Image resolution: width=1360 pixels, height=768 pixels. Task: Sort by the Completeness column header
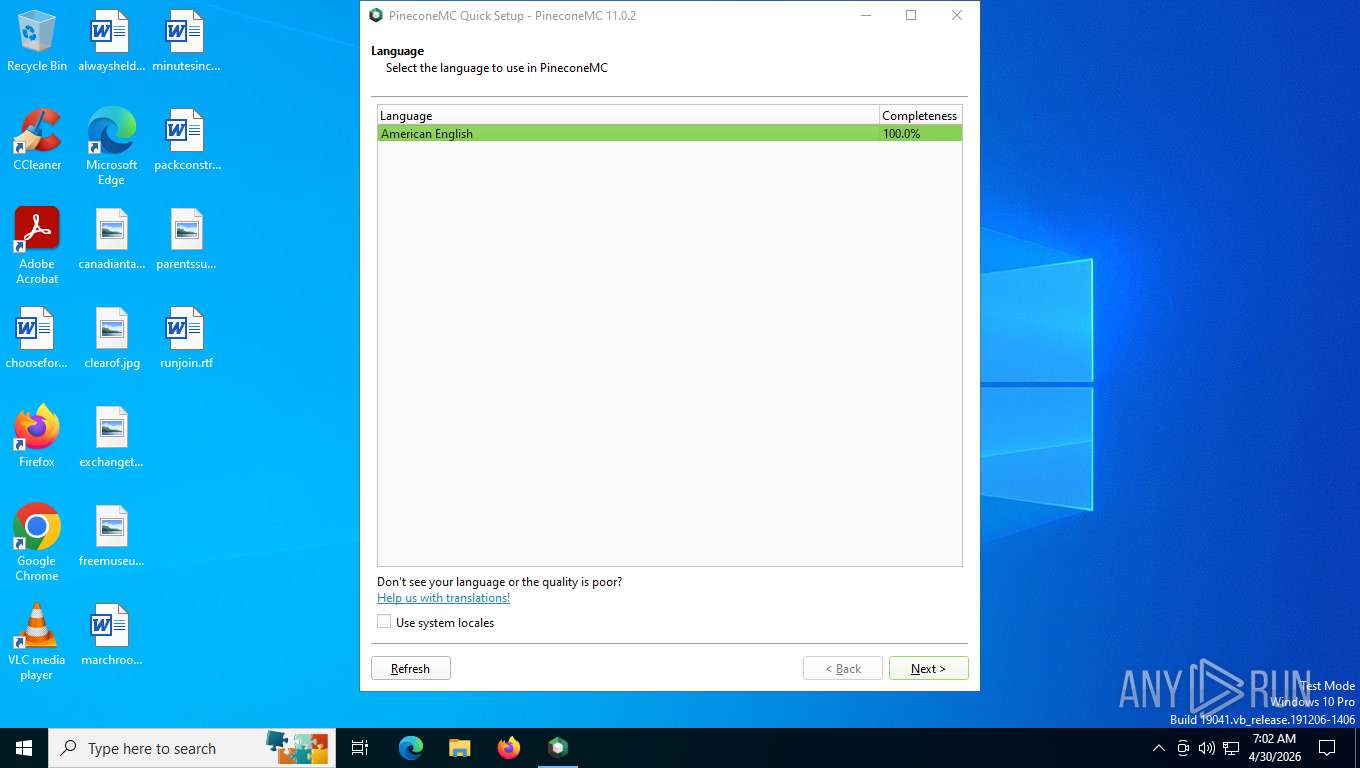920,115
